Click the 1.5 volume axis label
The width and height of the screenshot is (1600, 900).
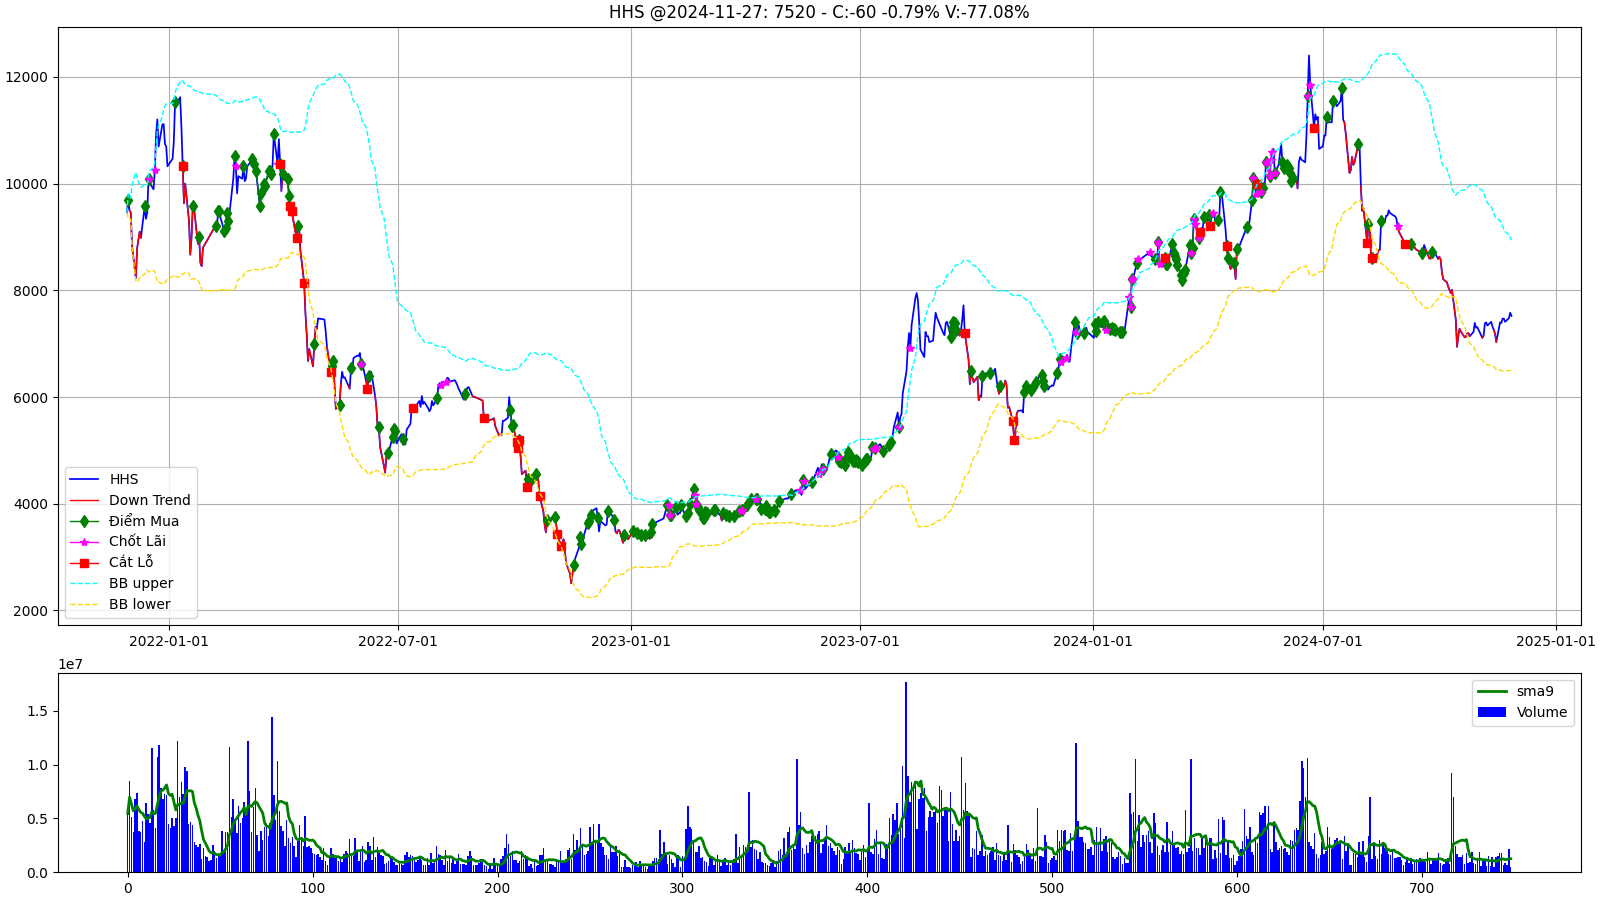tap(37, 712)
